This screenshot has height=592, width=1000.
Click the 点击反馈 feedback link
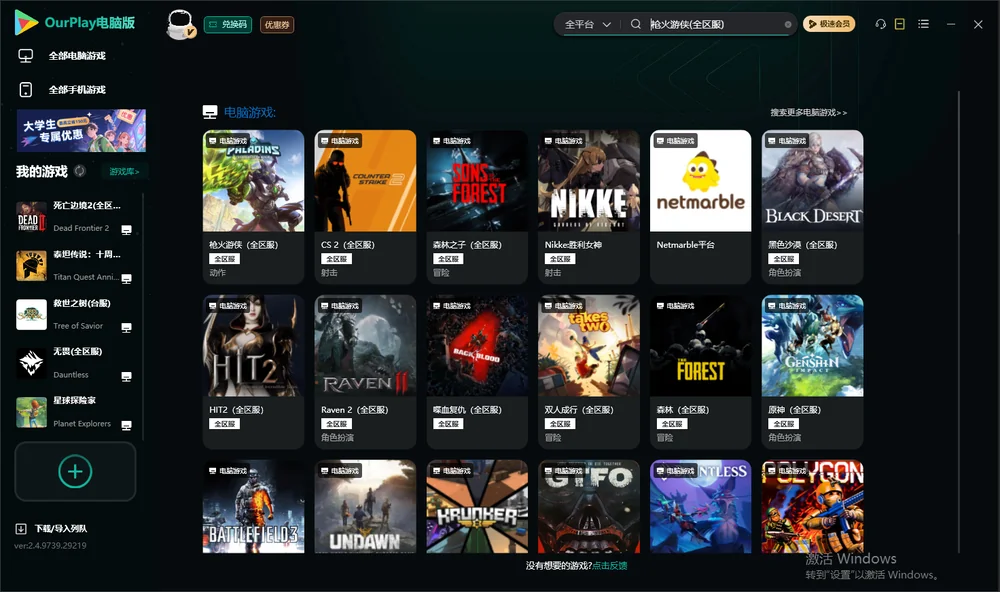610,565
